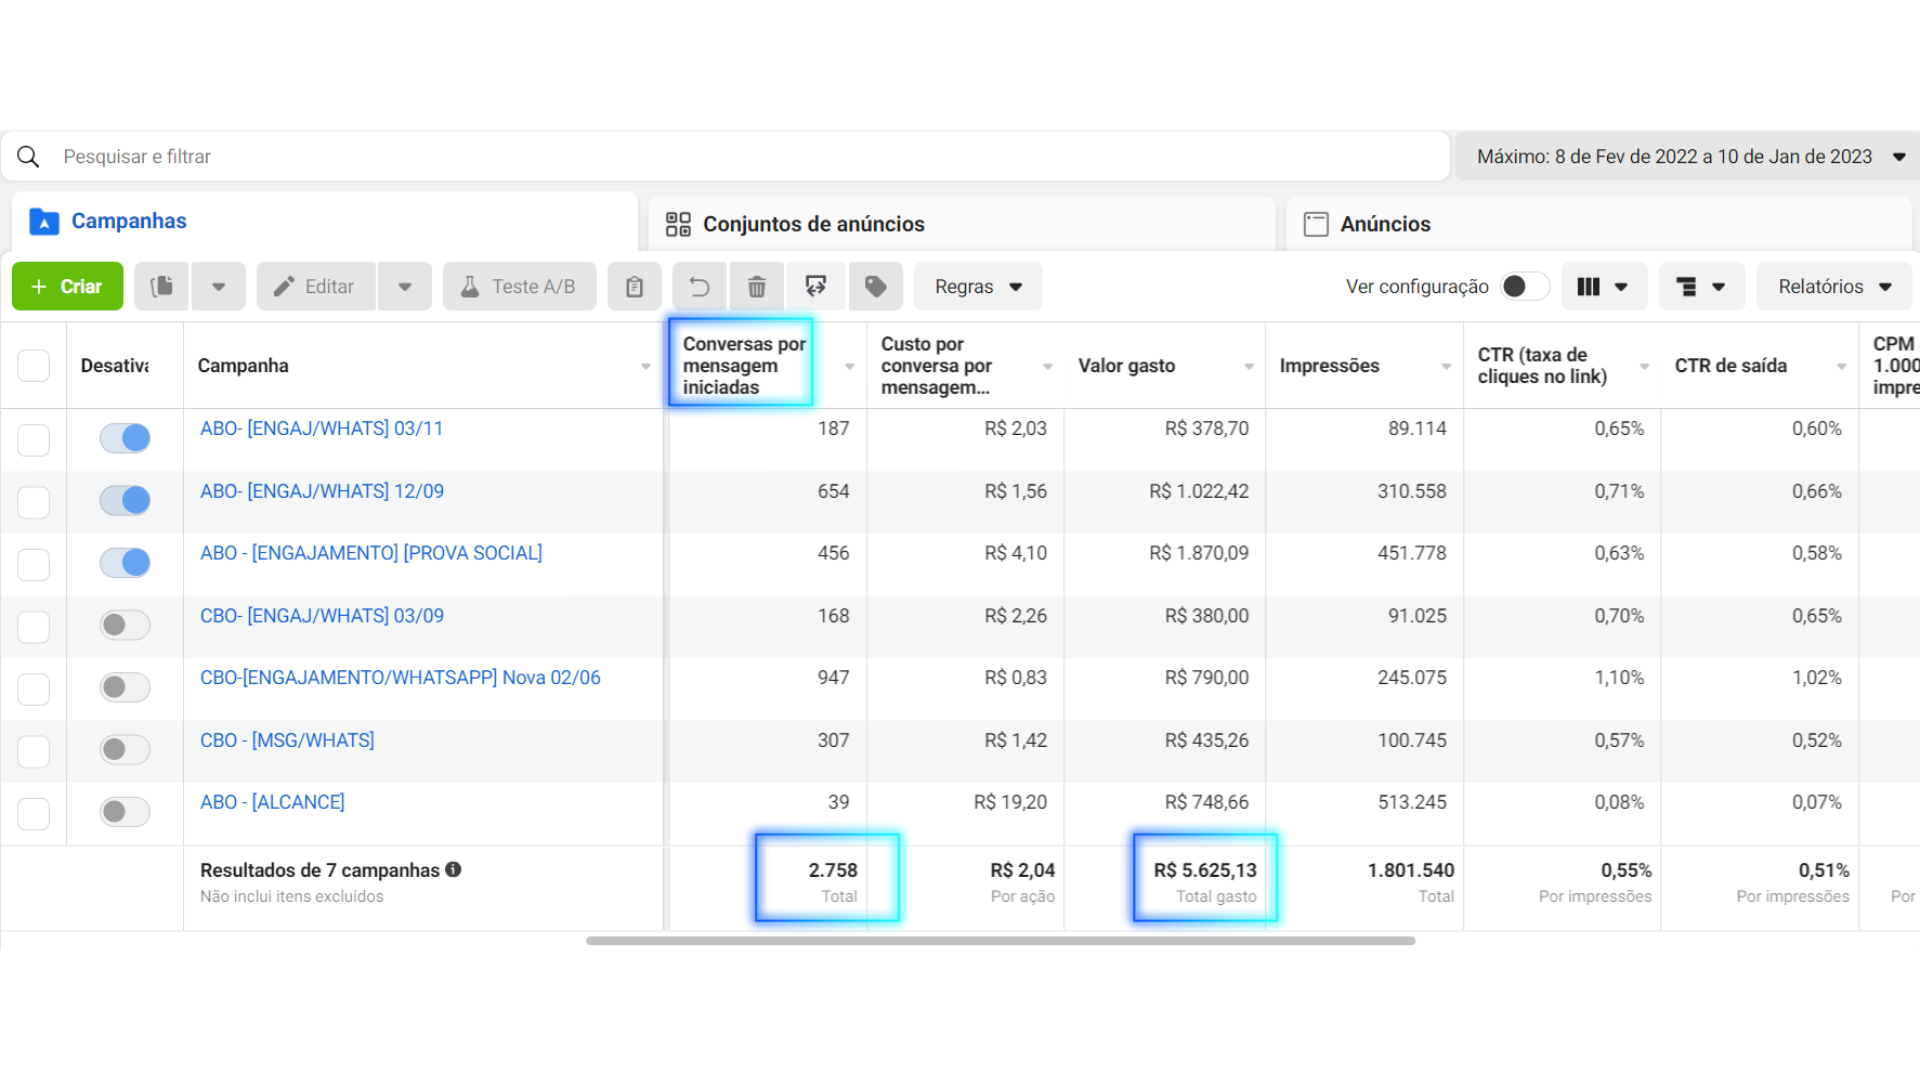The image size is (1920, 1080).
Task: Turn off ABO- [ENGAJ/WHATS] 03/11 campaign toggle
Action: click(x=125, y=438)
